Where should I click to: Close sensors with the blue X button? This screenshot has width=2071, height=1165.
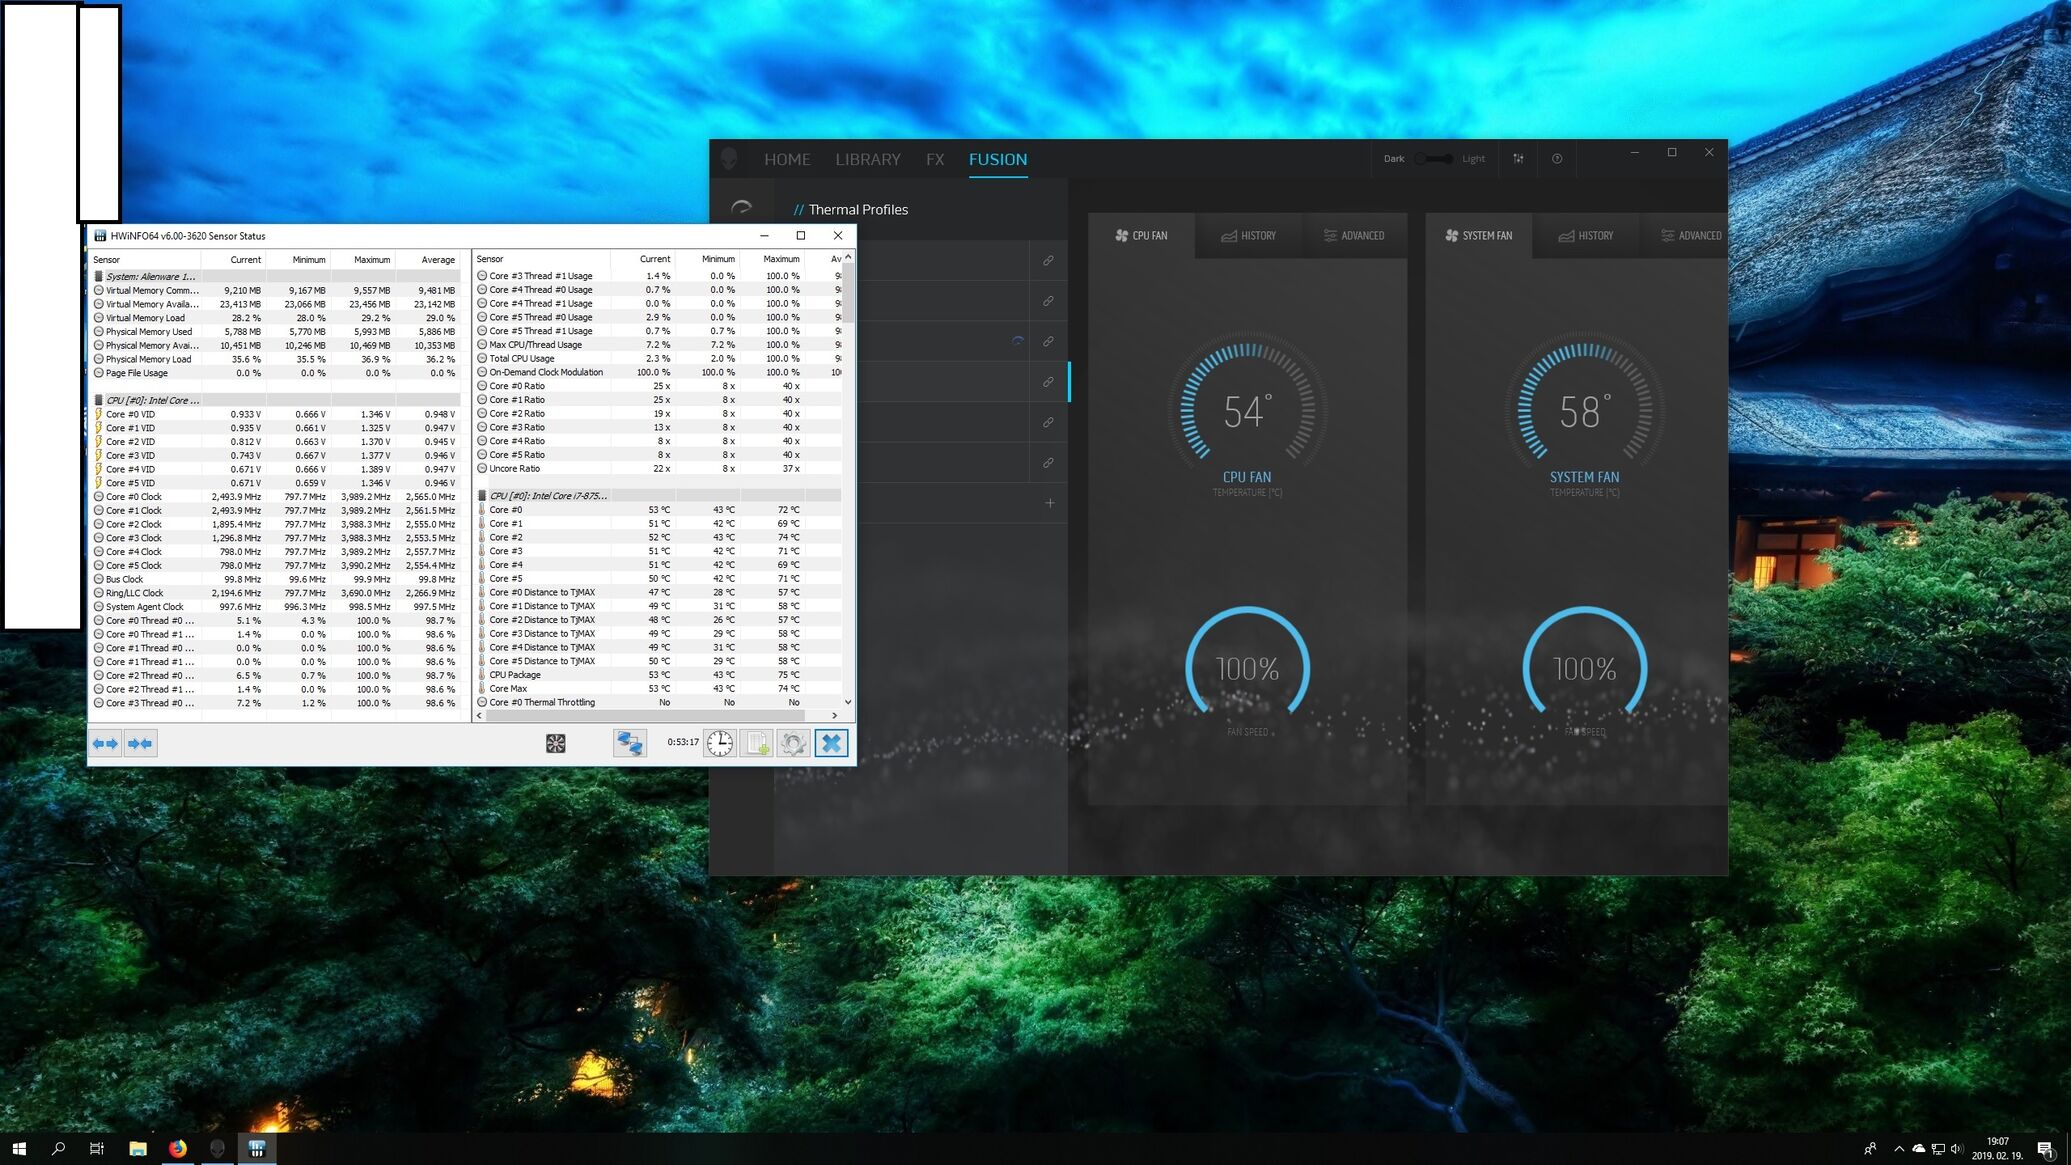(x=831, y=743)
